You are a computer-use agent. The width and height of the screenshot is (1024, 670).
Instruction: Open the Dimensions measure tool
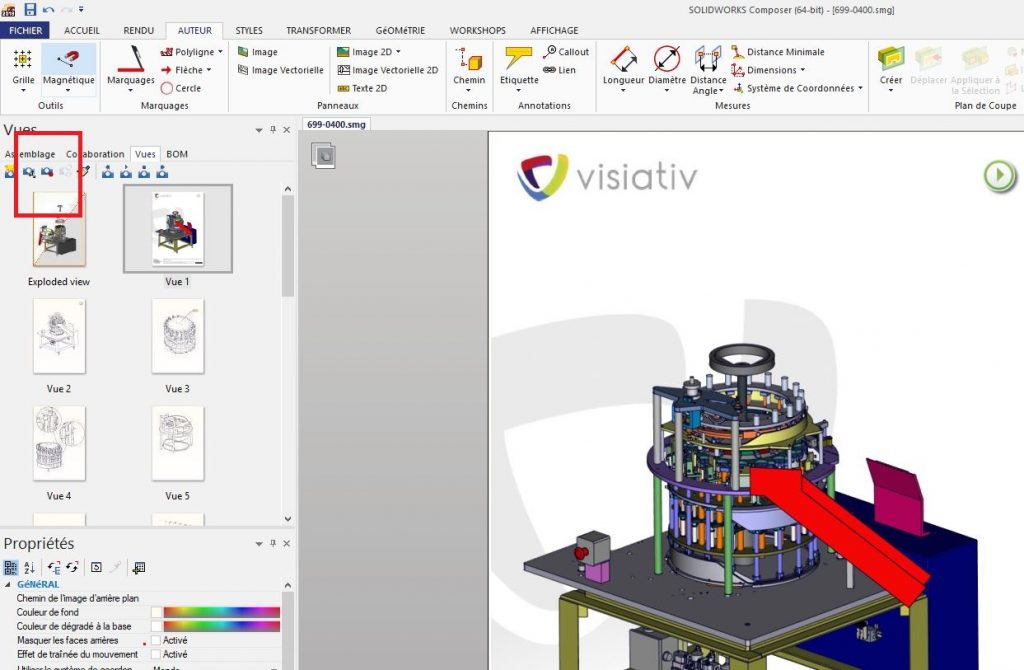[763, 70]
